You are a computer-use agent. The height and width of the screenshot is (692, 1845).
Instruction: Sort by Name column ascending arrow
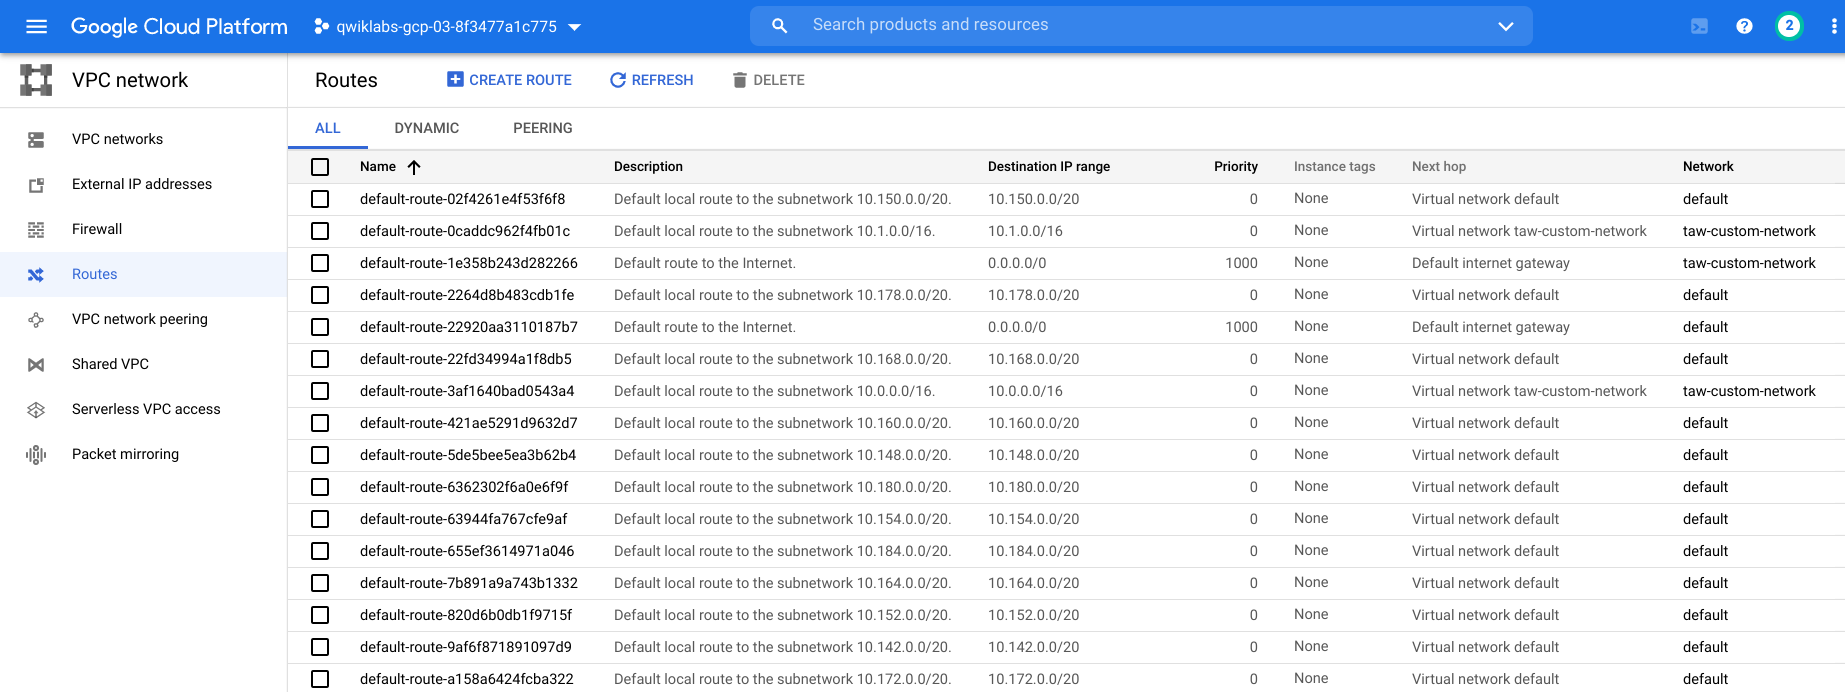coord(414,167)
